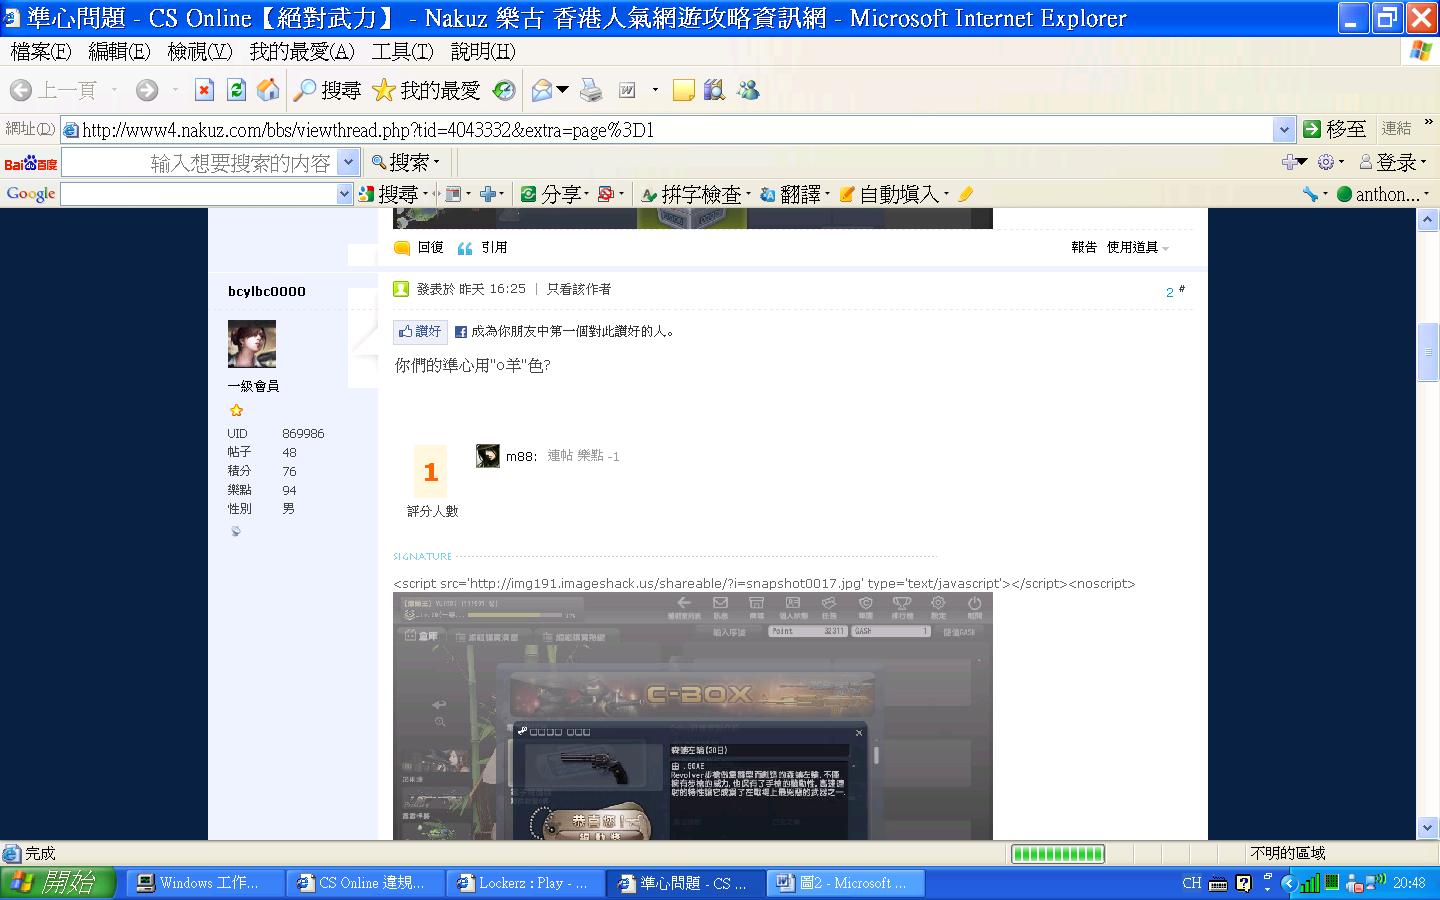Expand the Word edit dropdown arrow

pyautogui.click(x=655, y=91)
